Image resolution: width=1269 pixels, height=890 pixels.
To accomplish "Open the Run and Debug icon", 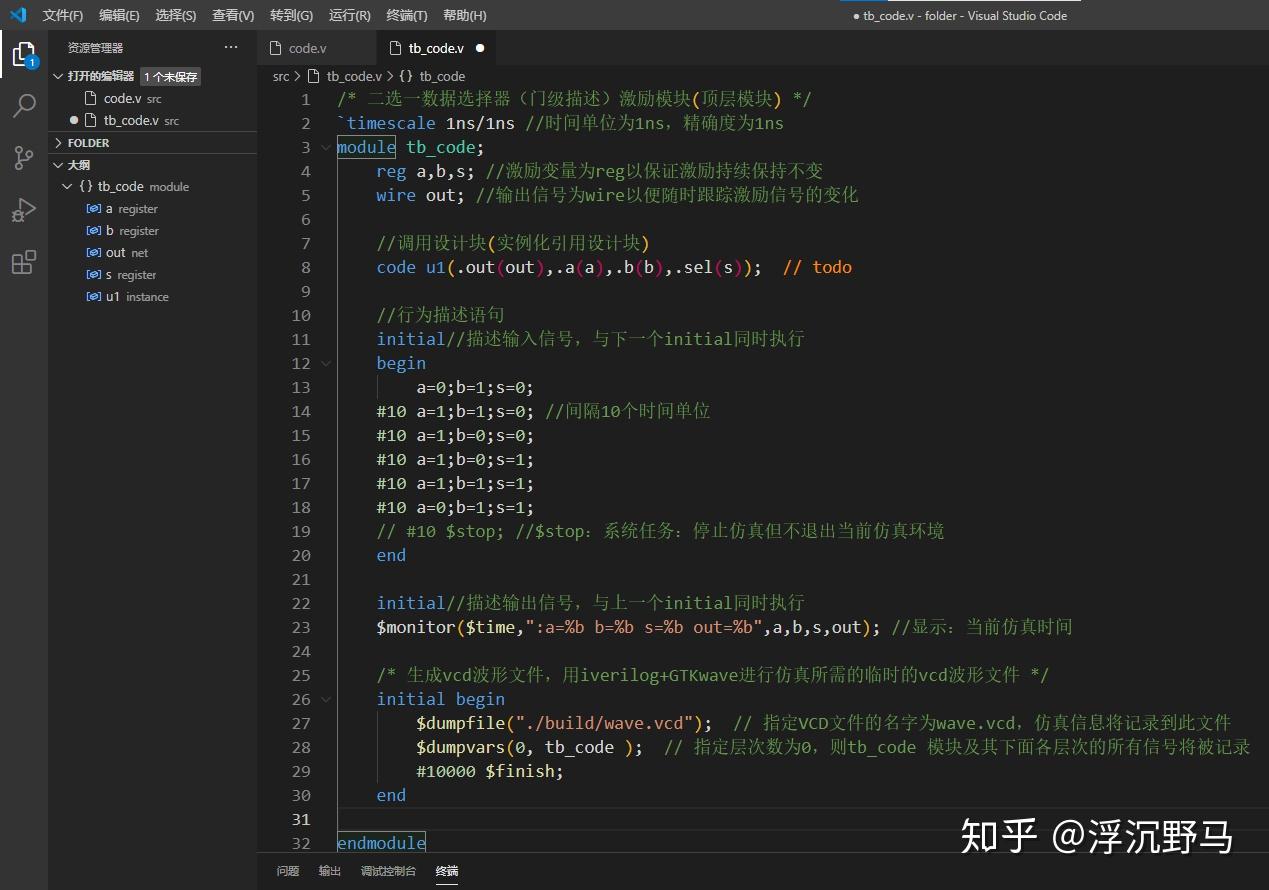I will click(x=24, y=210).
